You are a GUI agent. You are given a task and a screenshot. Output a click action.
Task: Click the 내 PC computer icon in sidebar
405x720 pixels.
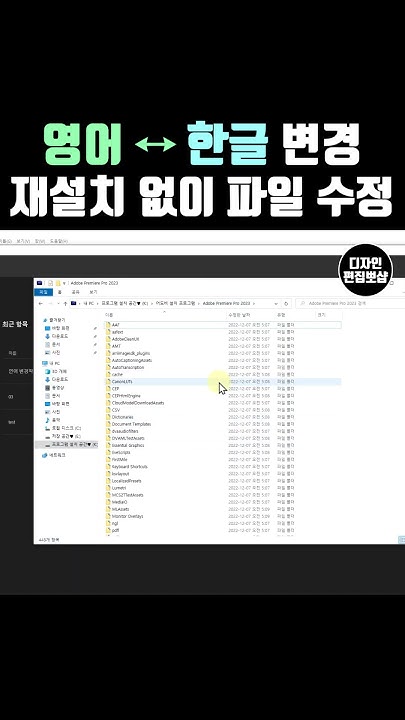coord(45,363)
